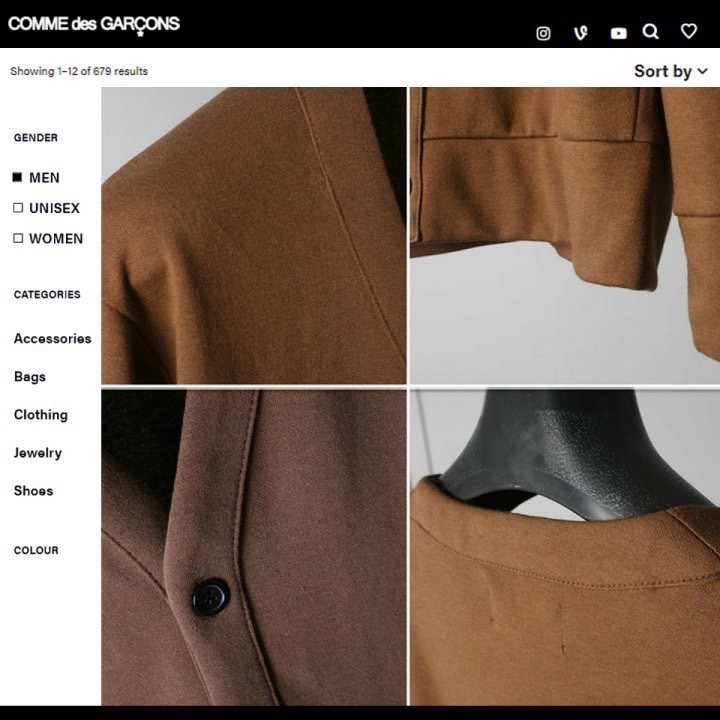720x720 pixels.
Task: Open site search magnifier
Action: 651,32
